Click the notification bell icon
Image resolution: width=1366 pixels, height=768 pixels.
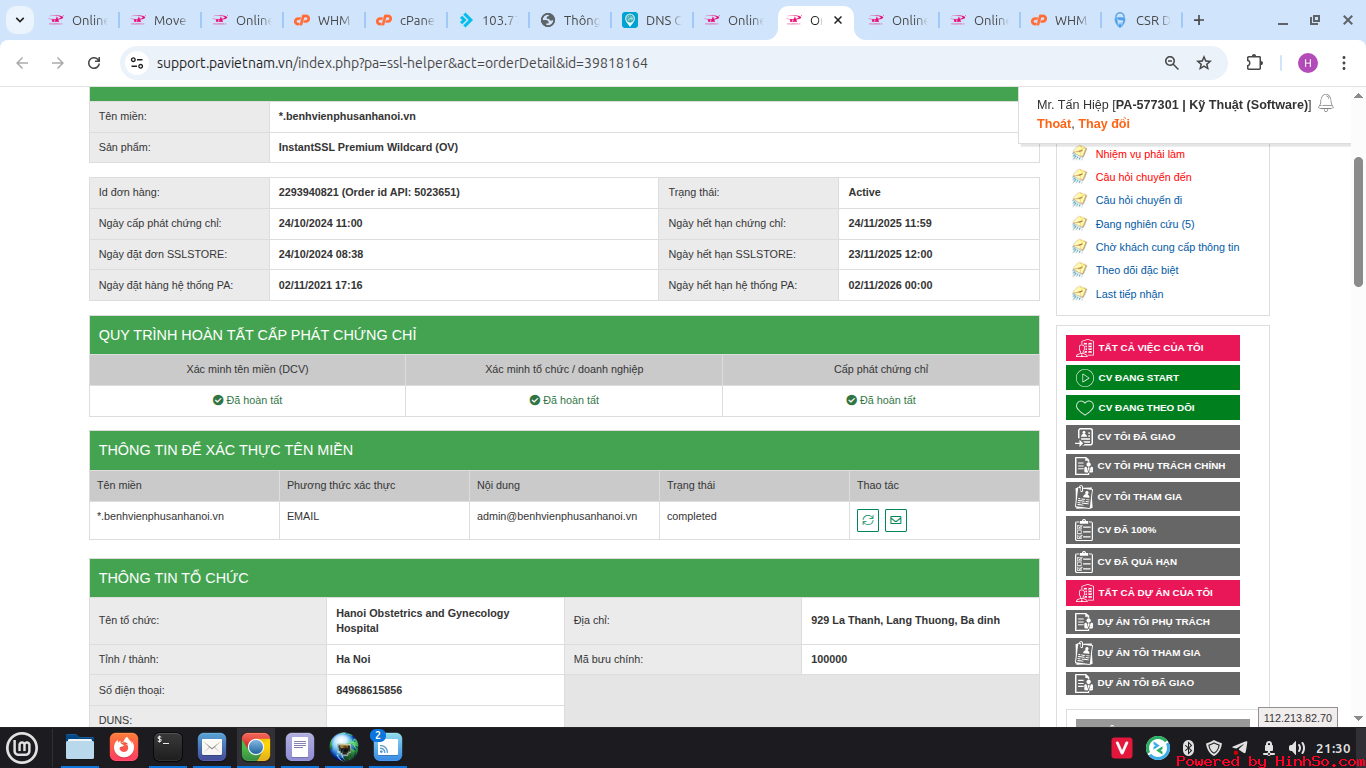pos(1326,103)
